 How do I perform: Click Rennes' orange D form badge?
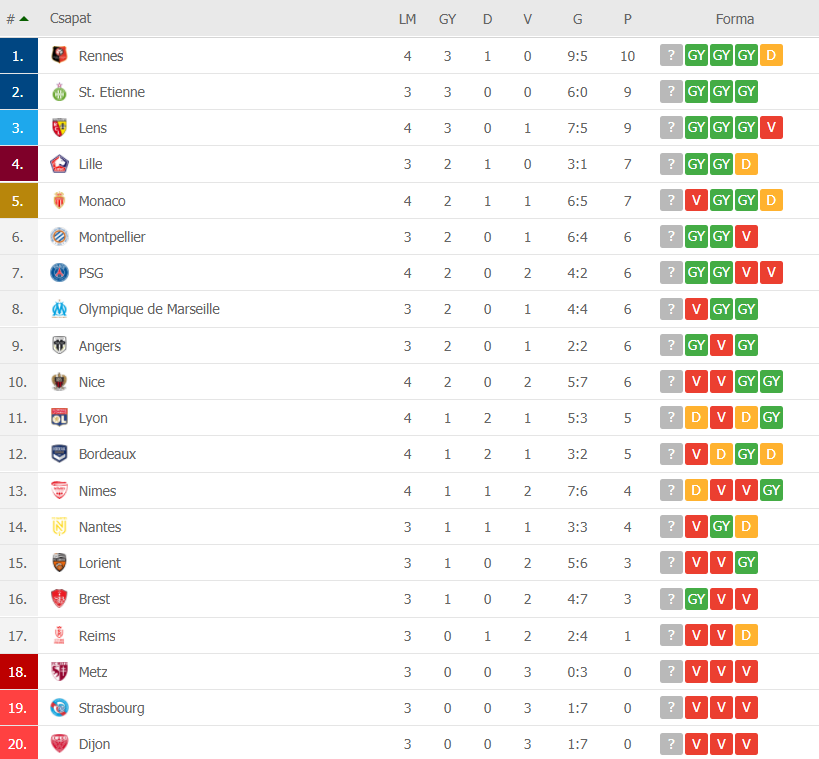click(771, 55)
